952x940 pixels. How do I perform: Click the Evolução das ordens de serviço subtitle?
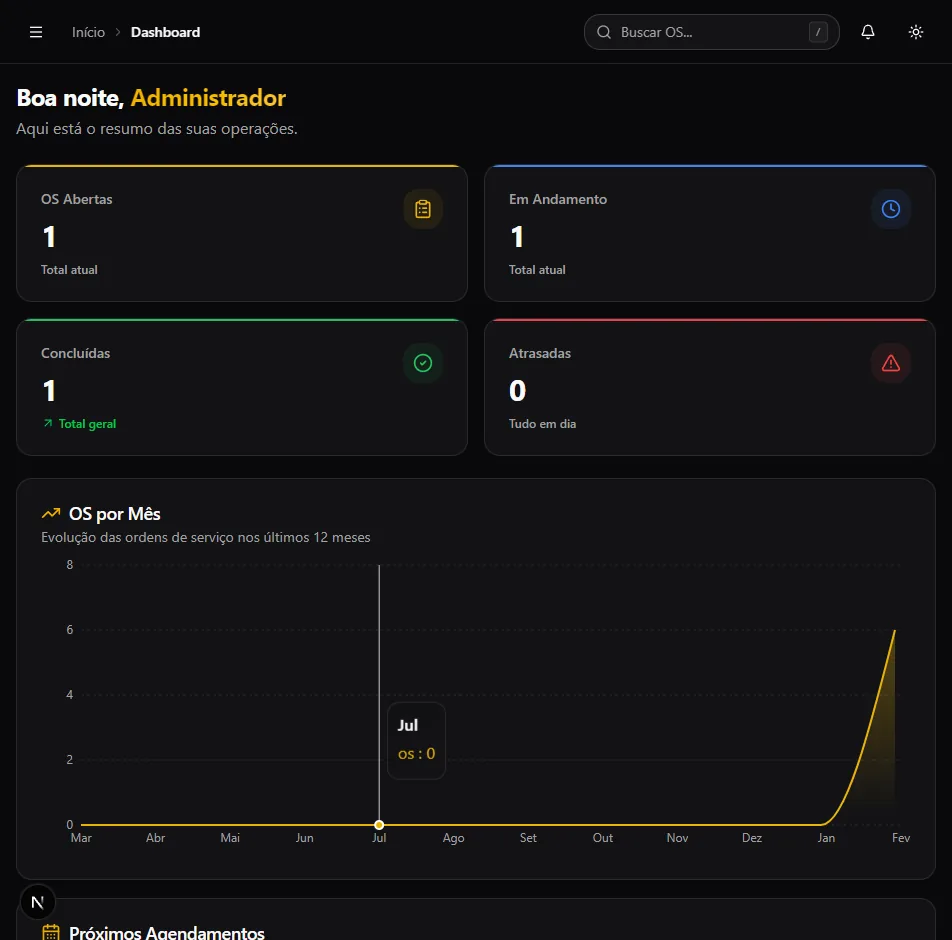click(206, 537)
